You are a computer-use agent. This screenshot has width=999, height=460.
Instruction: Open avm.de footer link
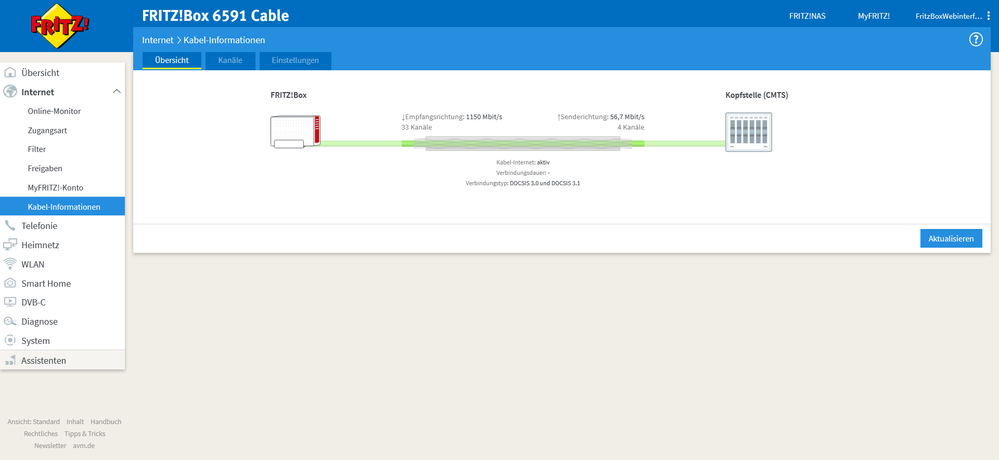click(x=83, y=446)
